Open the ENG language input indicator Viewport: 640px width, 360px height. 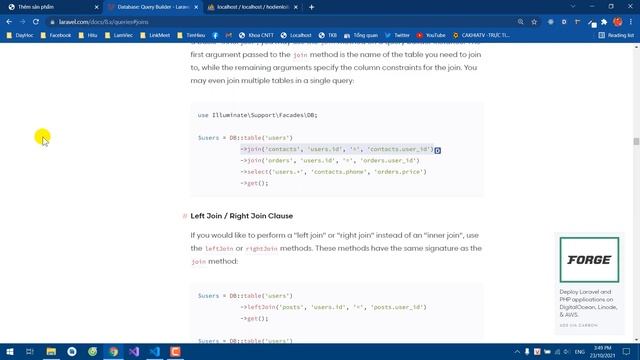point(580,352)
